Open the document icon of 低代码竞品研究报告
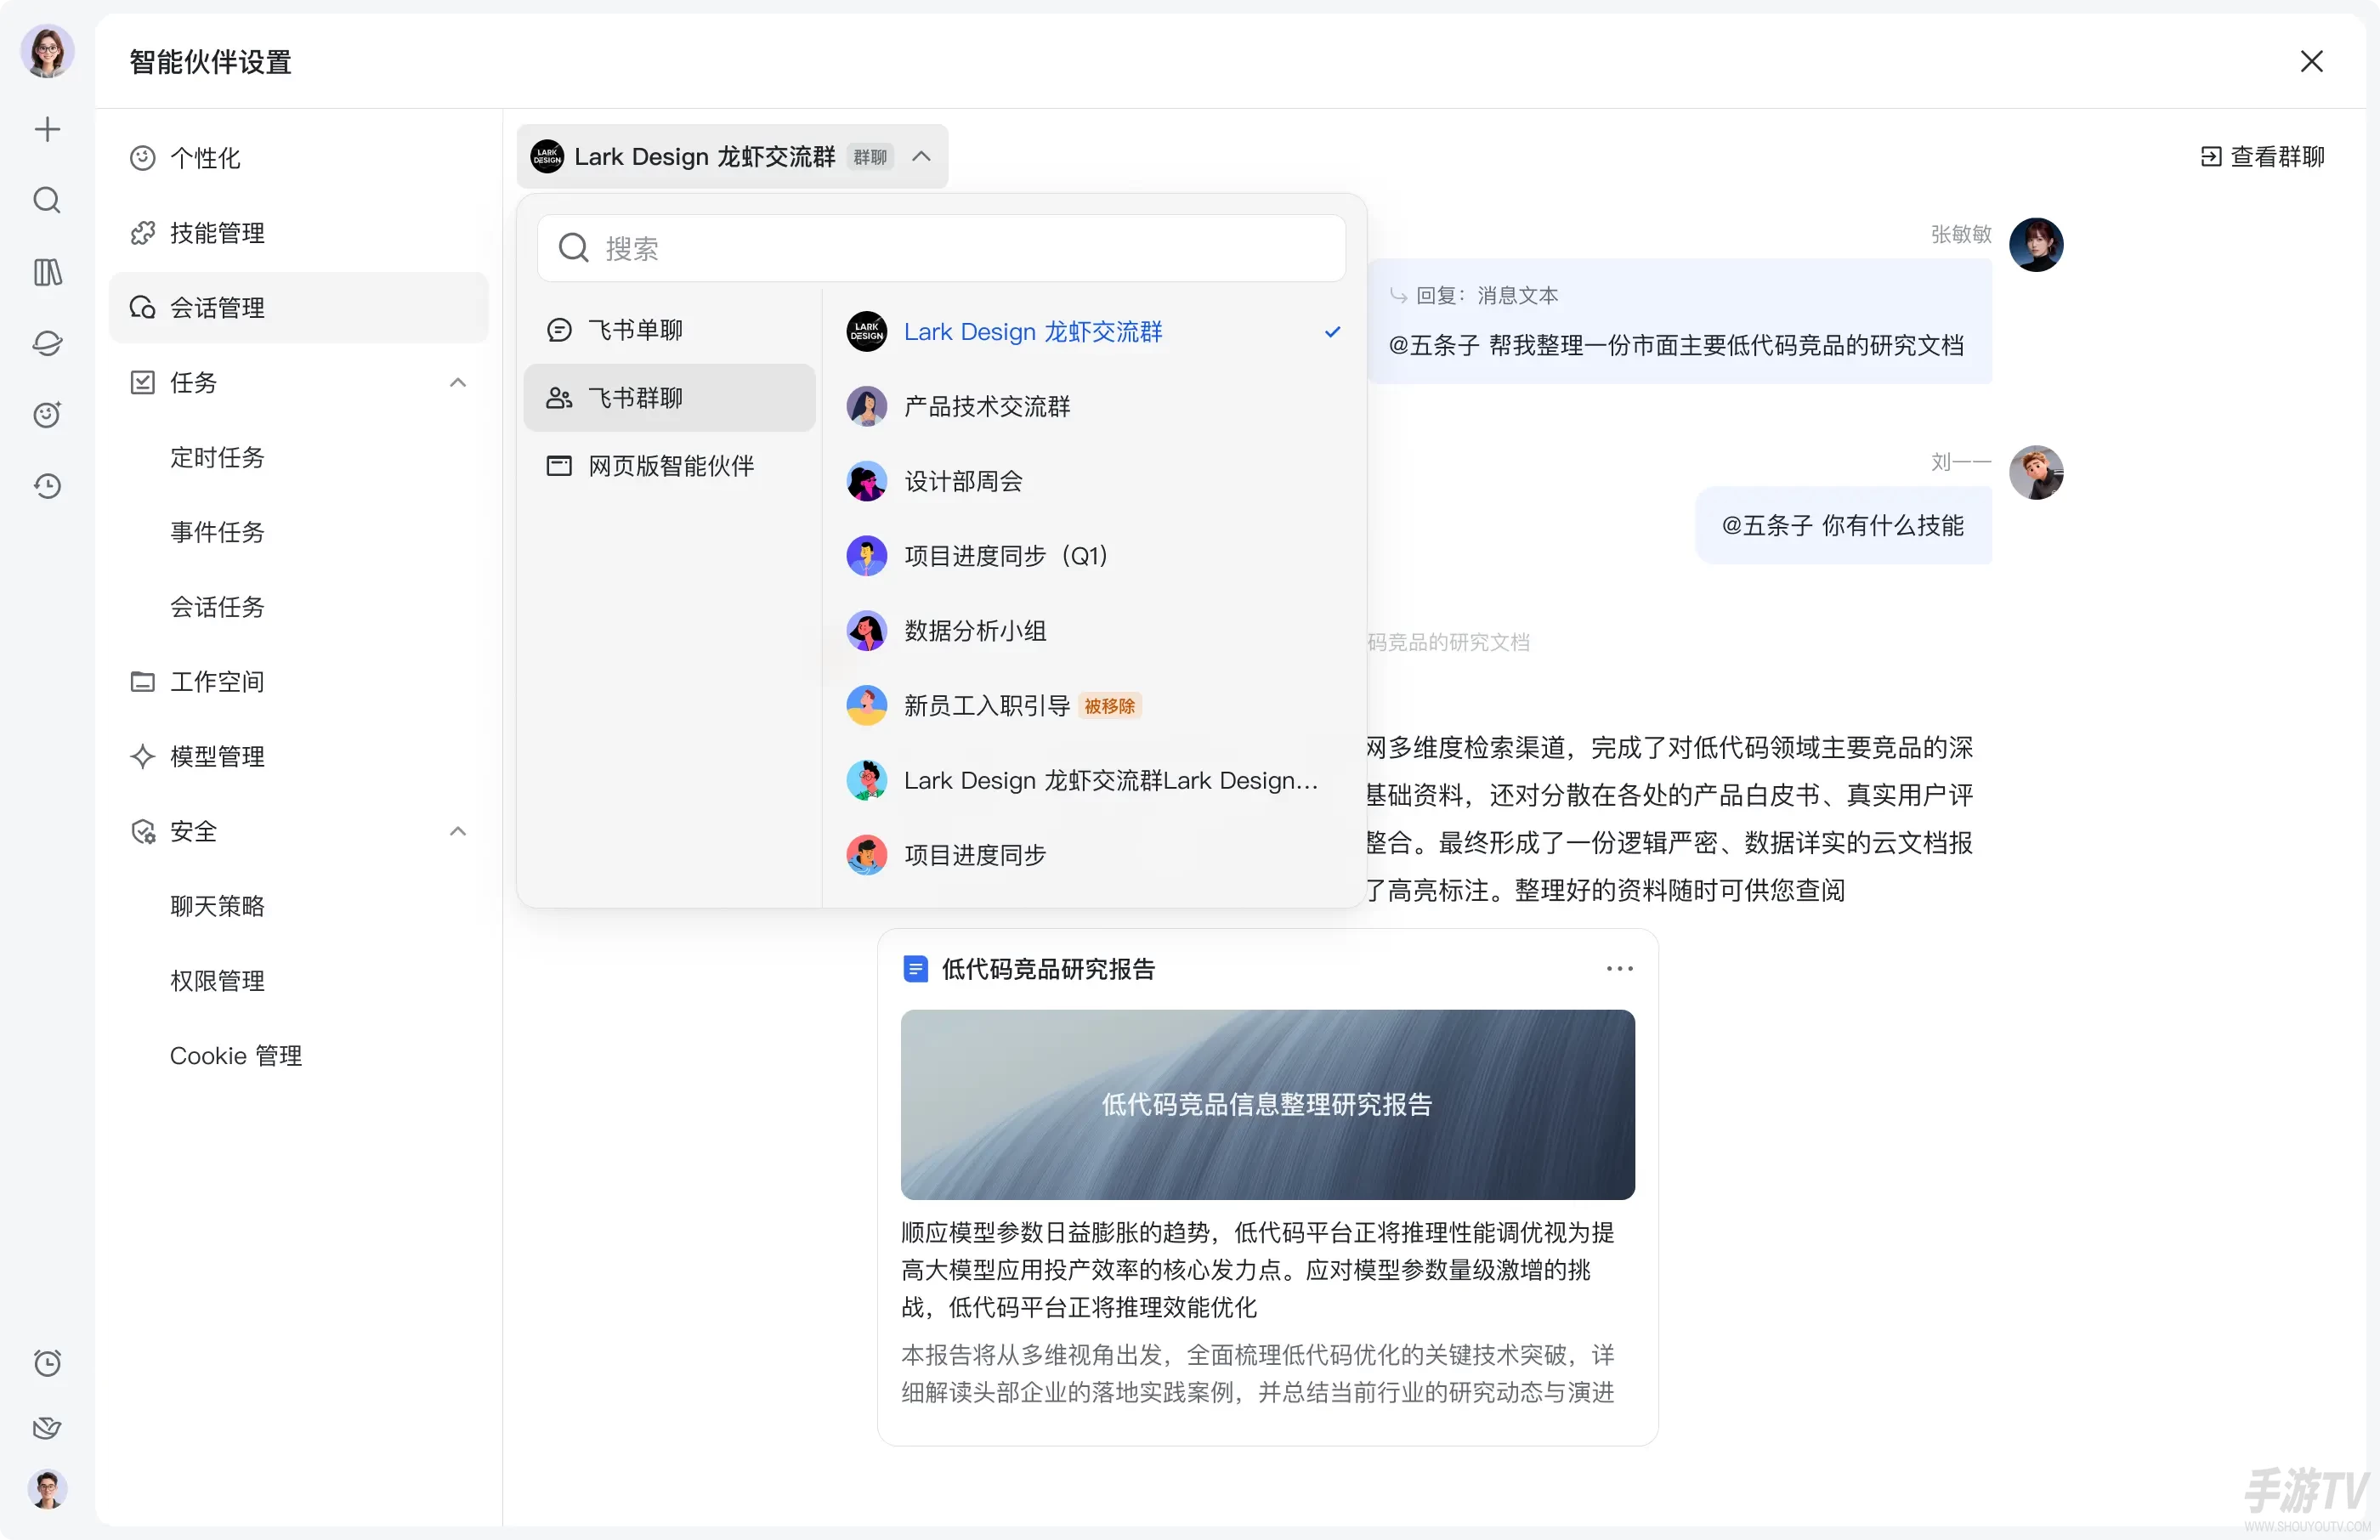Image resolution: width=2380 pixels, height=1540 pixels. coord(915,969)
